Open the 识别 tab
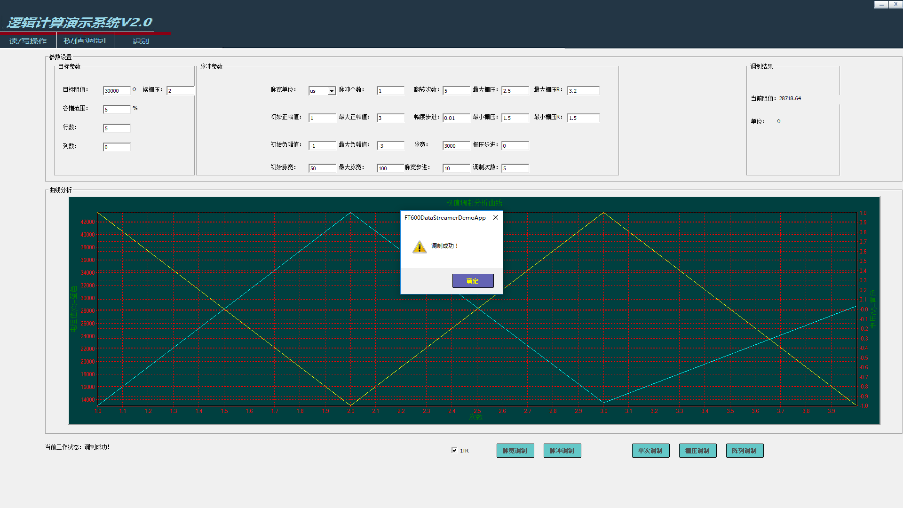 (141, 41)
